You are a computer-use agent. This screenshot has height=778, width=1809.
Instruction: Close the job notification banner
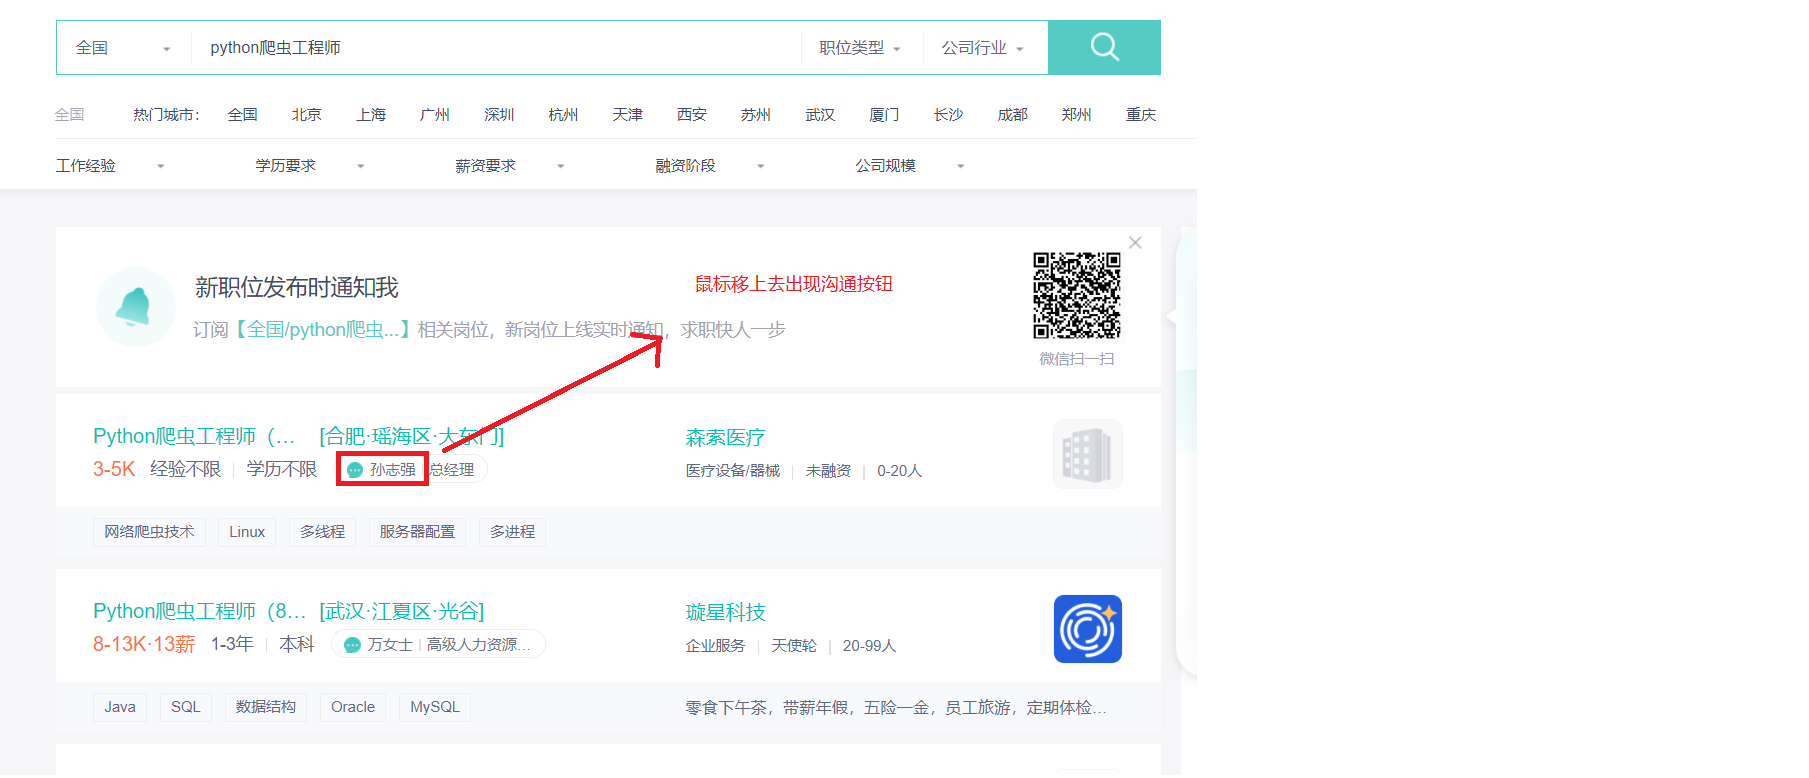pos(1135,243)
